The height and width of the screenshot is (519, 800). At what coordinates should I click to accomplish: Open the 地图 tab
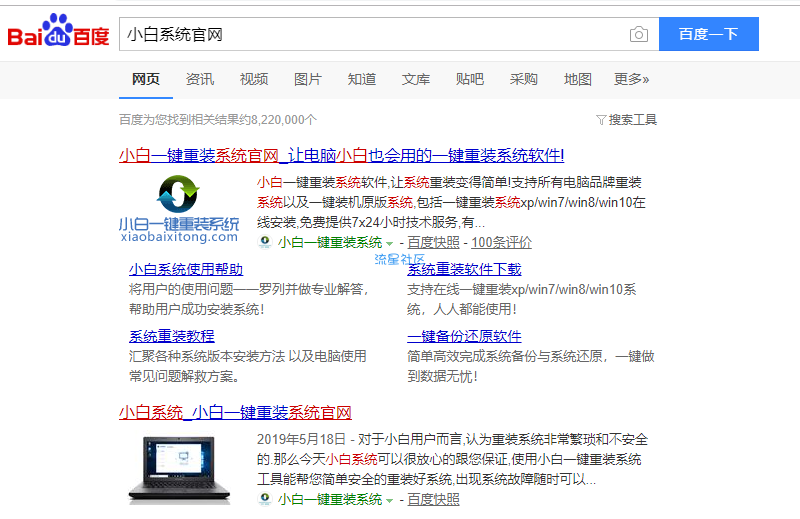[578, 79]
